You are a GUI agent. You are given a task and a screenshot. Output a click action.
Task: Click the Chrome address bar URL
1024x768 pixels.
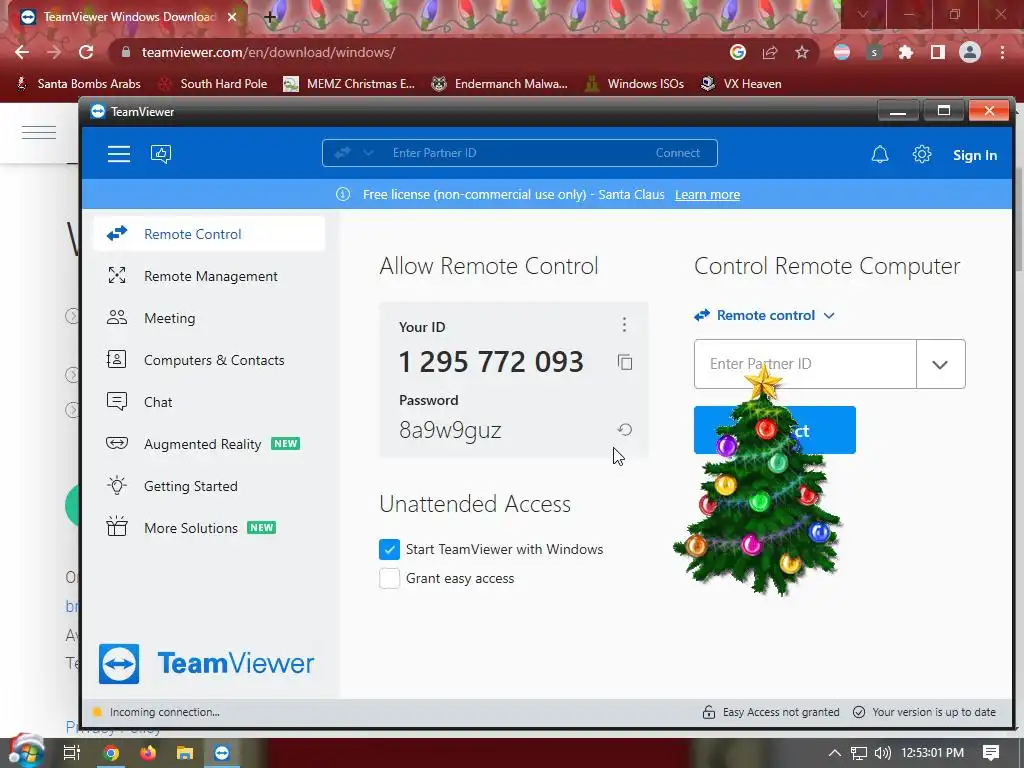tap(268, 52)
